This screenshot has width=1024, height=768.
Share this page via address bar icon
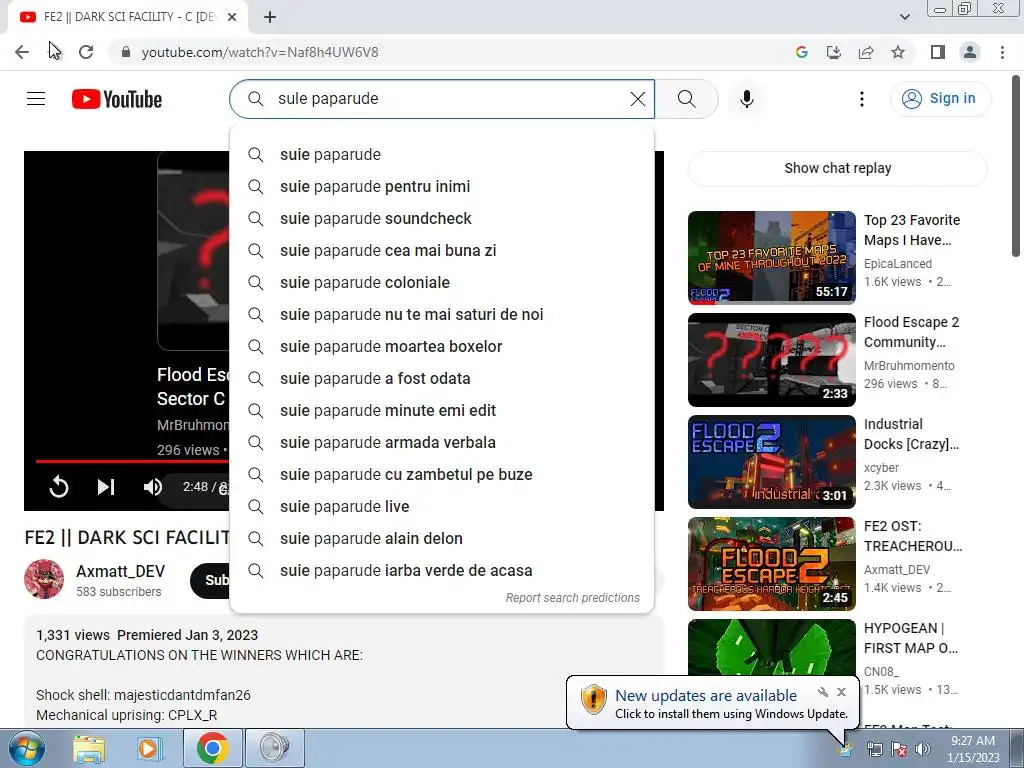866,52
